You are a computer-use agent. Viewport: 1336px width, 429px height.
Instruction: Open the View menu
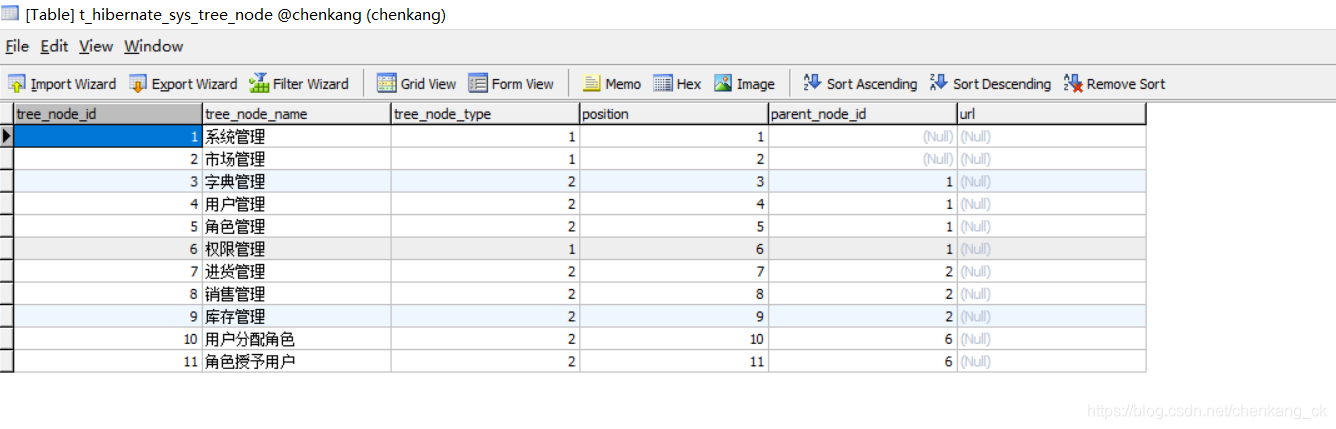pyautogui.click(x=96, y=46)
